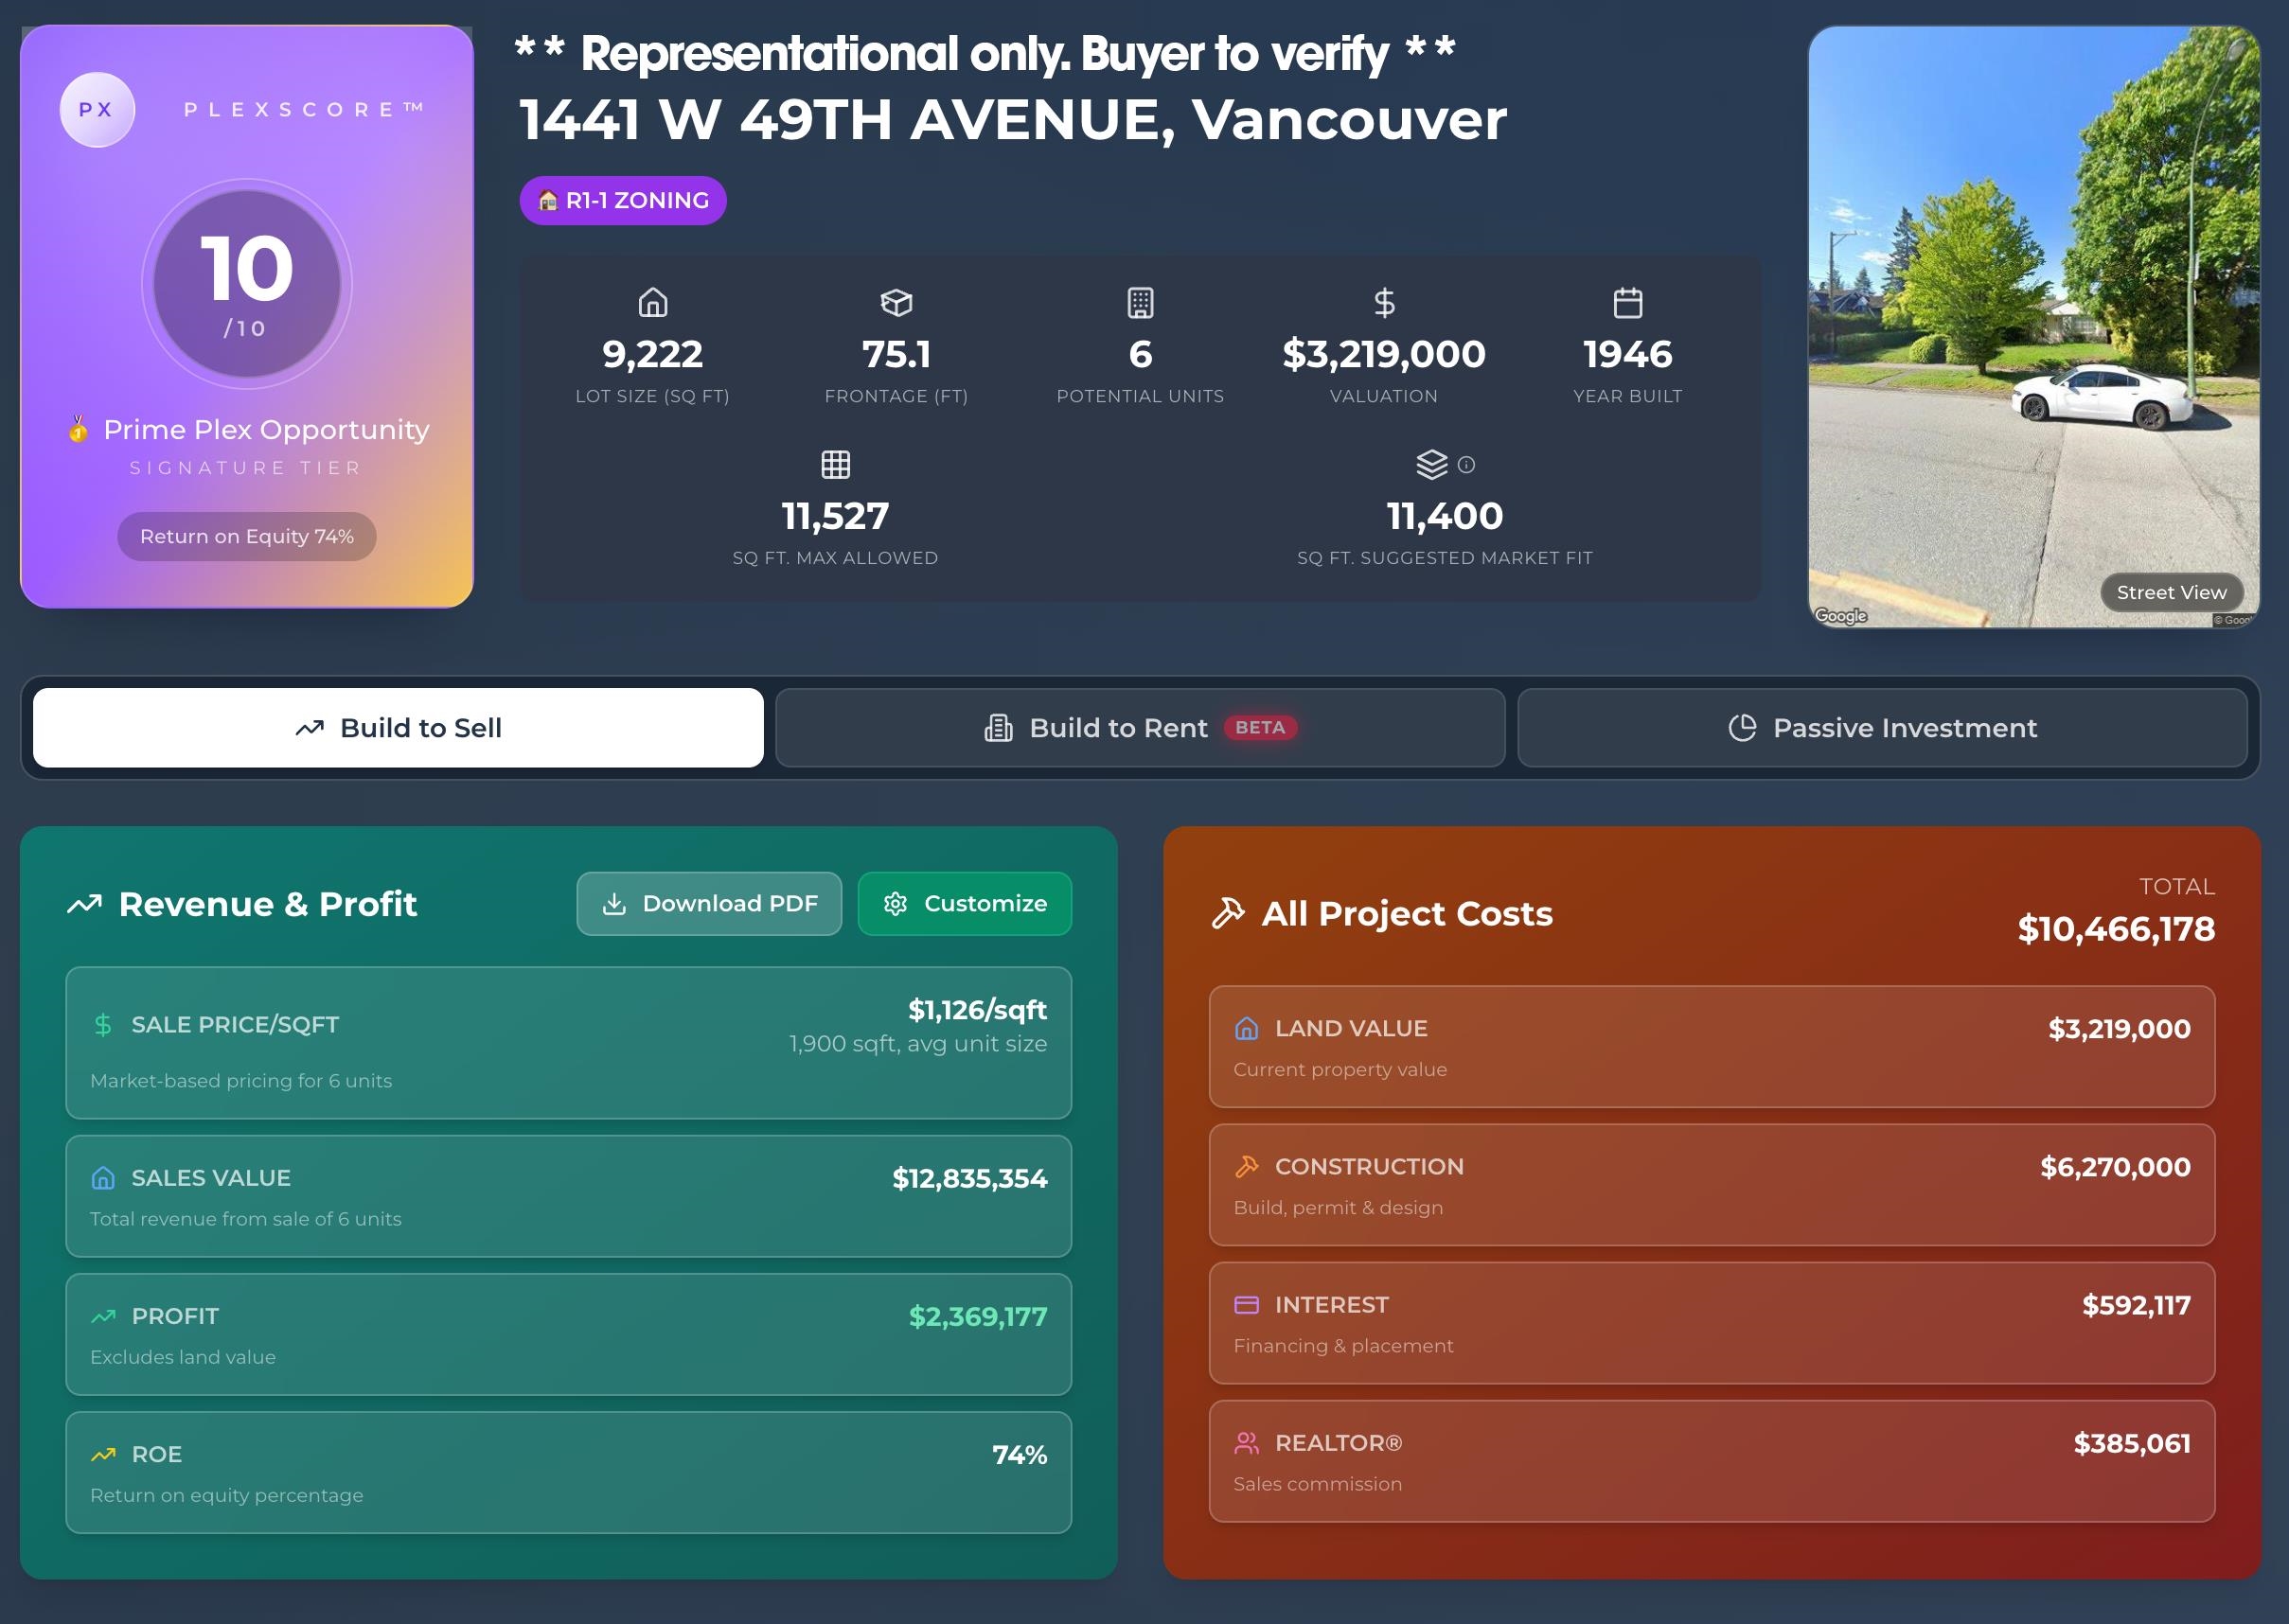2289x1624 pixels.
Task: Select the $3,219,000 valuation figure
Action: coord(1384,354)
